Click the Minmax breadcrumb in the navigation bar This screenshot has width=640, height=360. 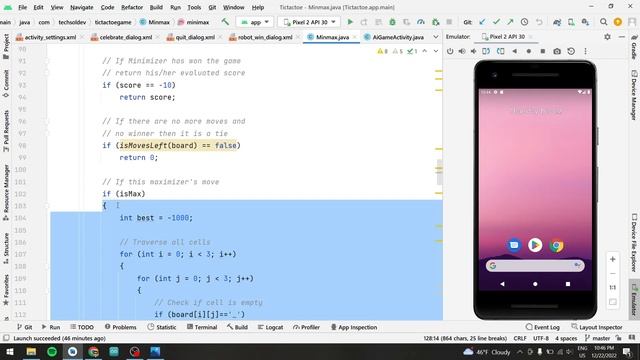pos(154,22)
